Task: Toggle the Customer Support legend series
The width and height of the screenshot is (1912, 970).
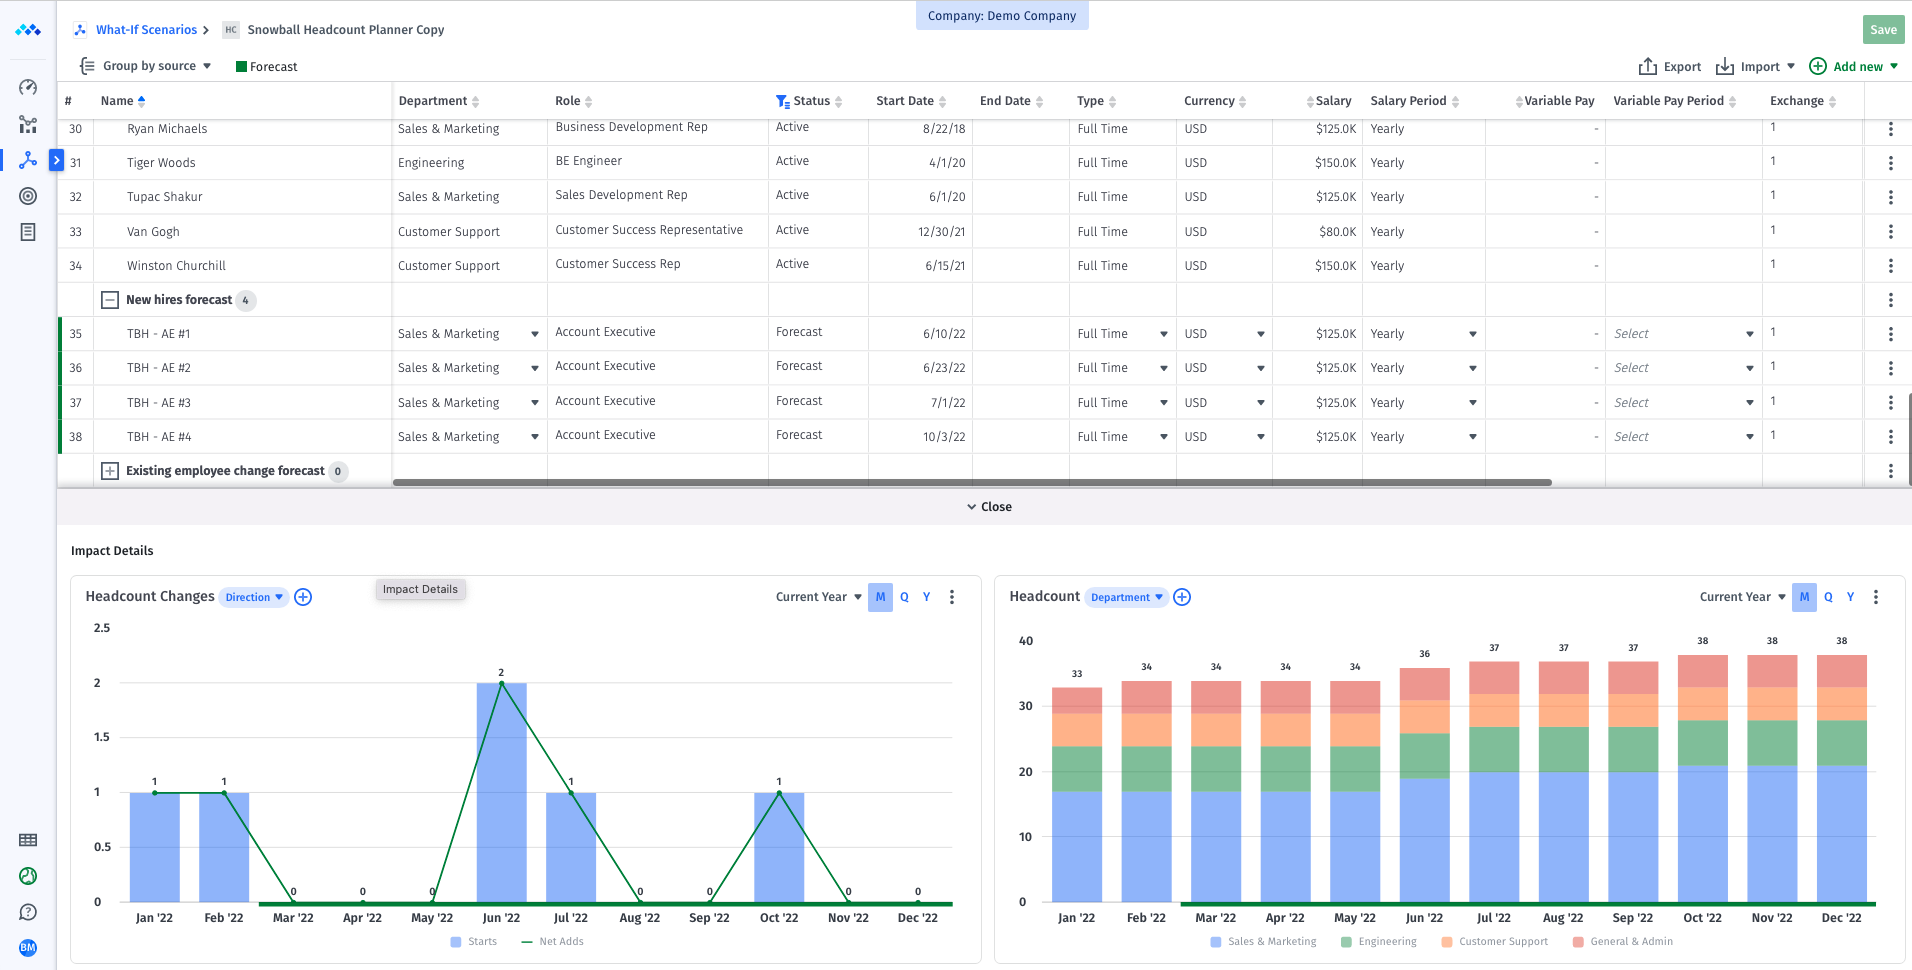Action: (1494, 942)
